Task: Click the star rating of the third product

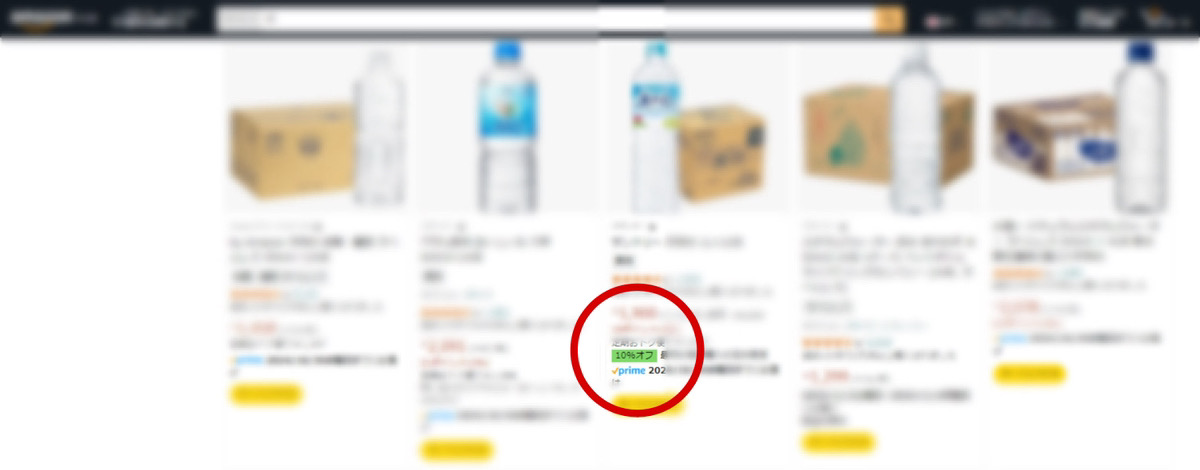Action: (639, 278)
